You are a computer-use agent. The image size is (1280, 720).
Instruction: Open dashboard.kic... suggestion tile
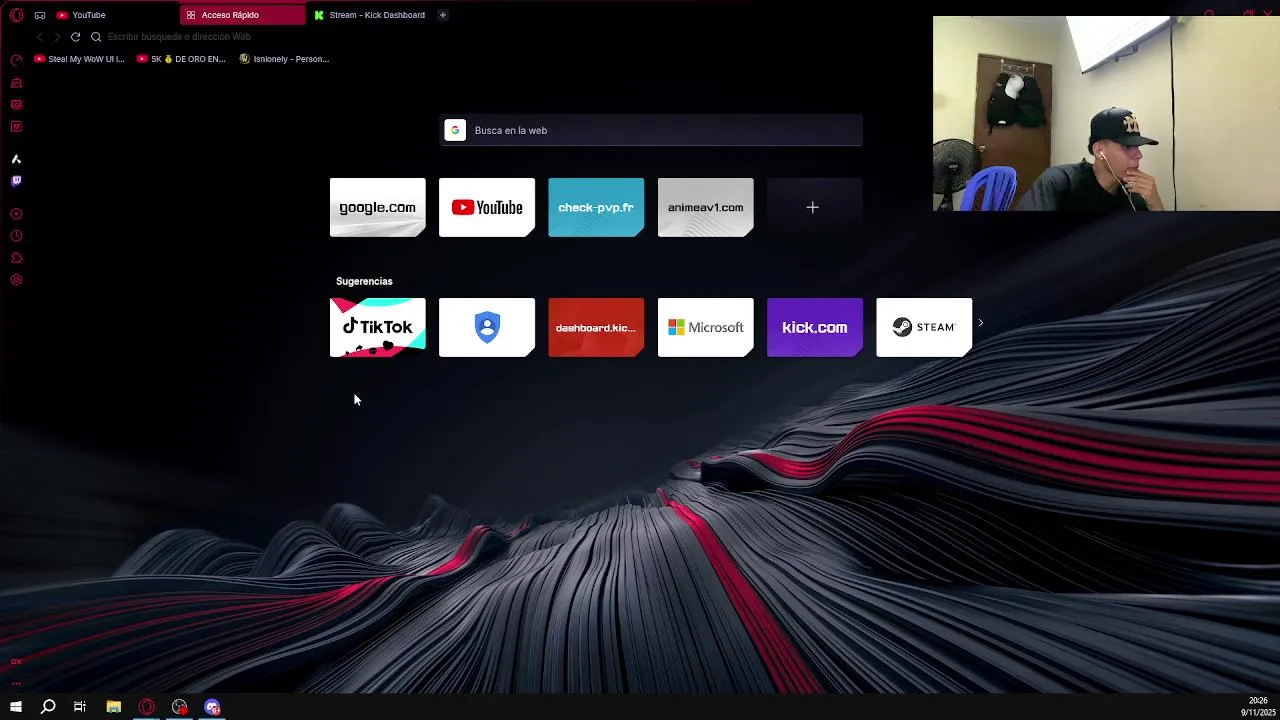click(596, 327)
